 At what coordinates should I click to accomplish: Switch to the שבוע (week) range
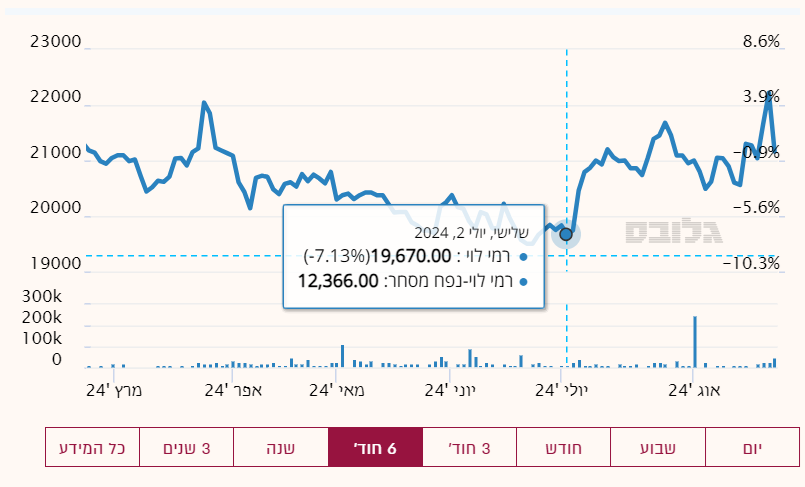(657, 447)
